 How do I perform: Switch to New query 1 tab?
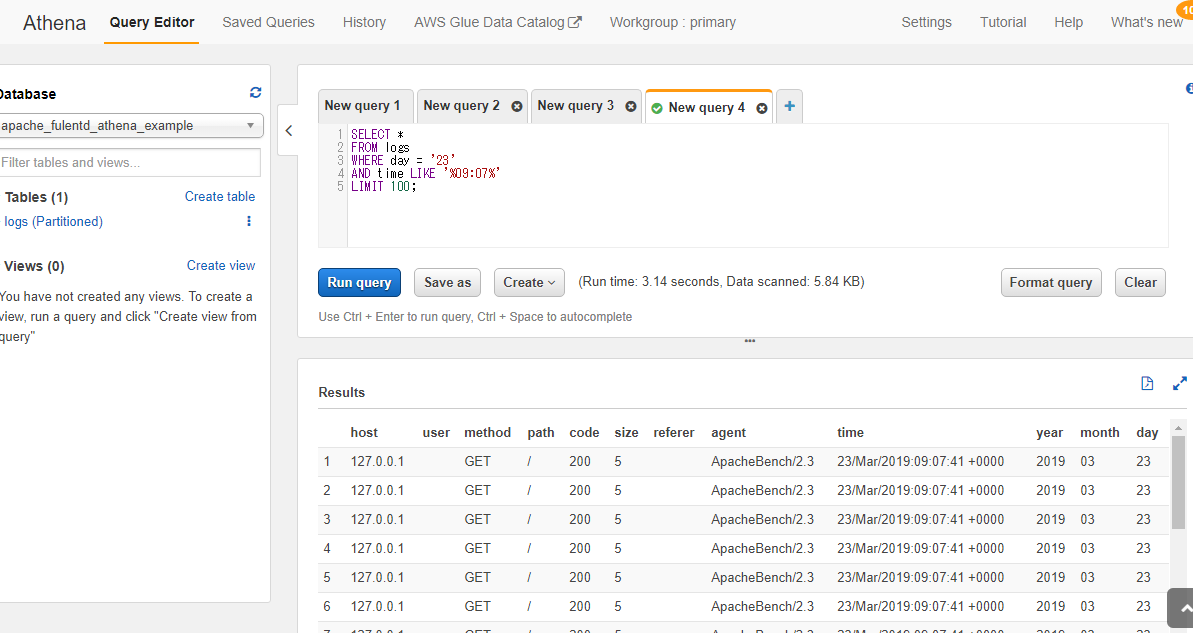(362, 106)
